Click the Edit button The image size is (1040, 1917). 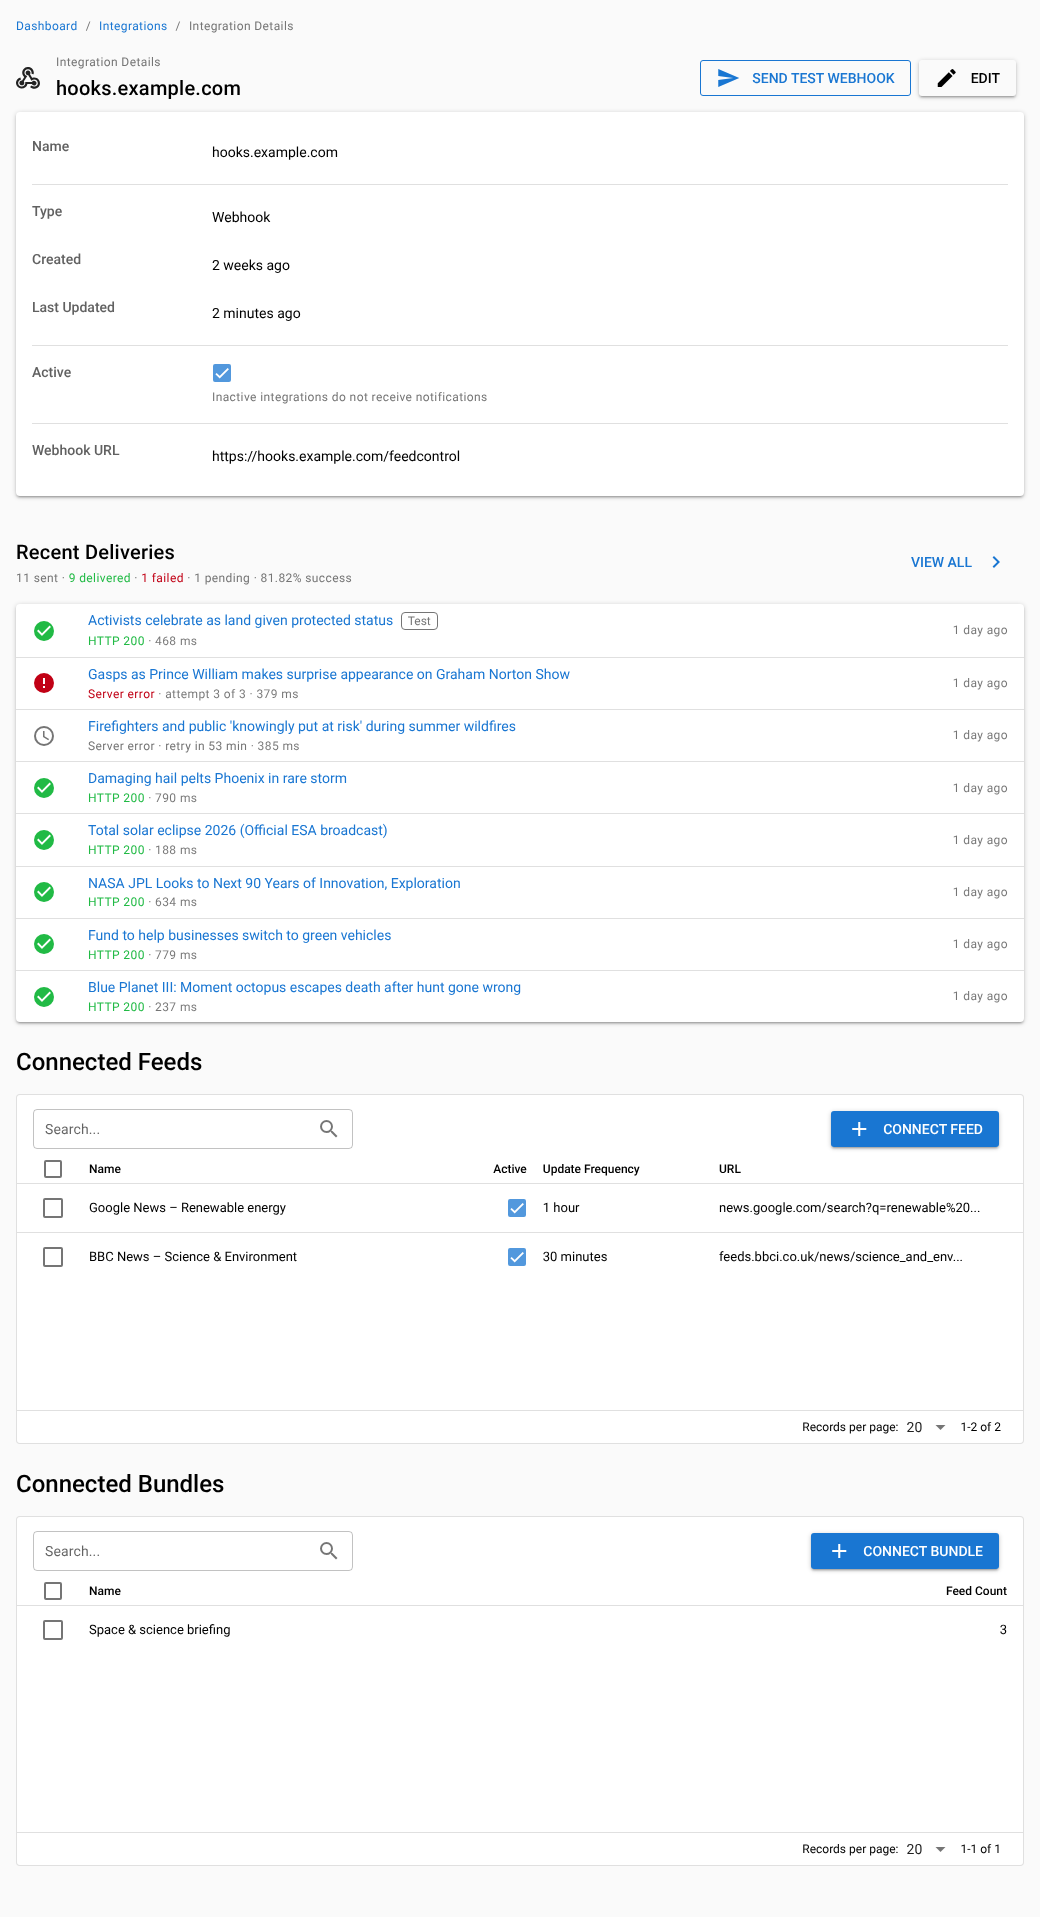point(967,78)
